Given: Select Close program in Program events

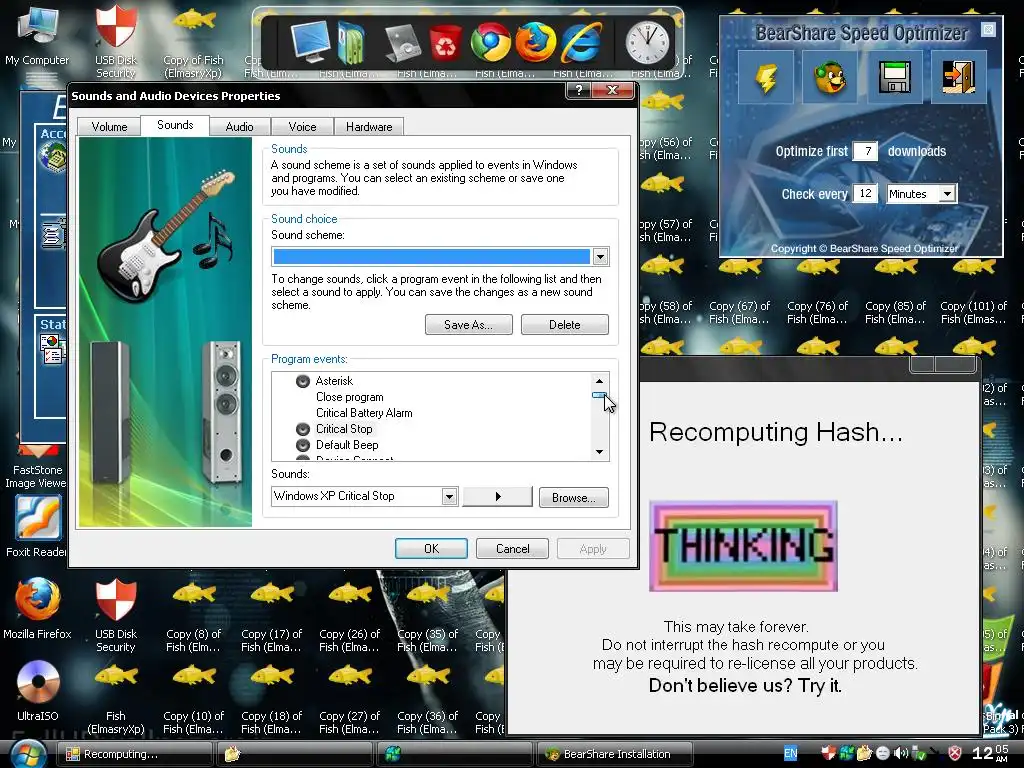Looking at the screenshot, I should tap(349, 397).
